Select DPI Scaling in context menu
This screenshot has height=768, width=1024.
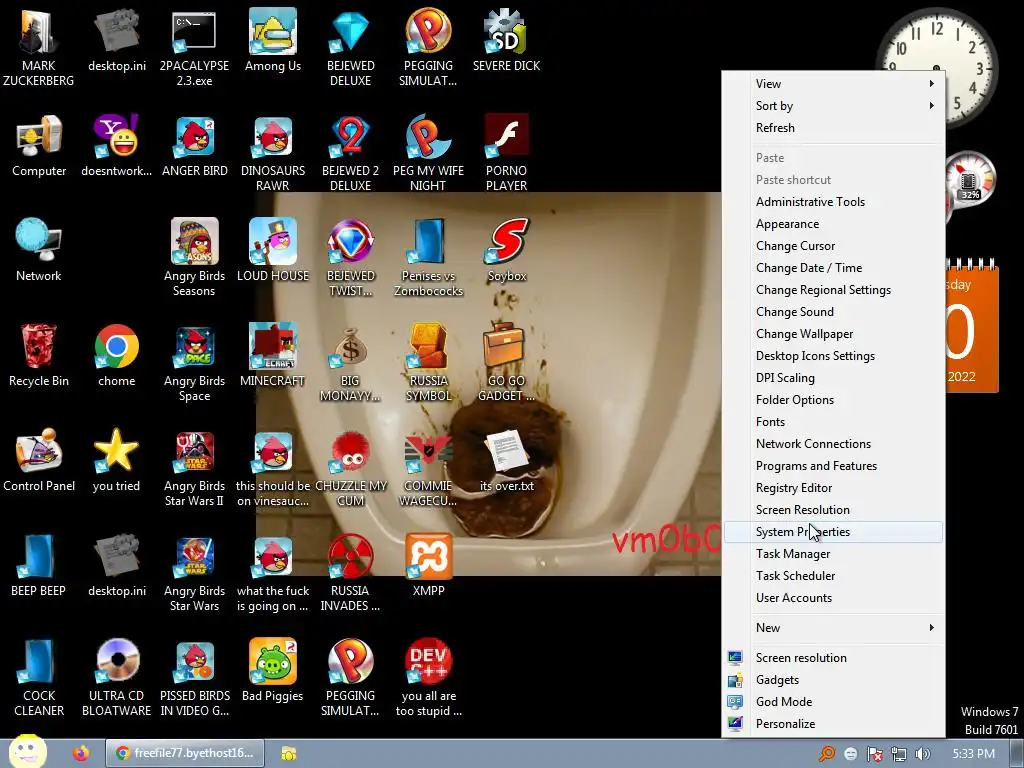833,378
